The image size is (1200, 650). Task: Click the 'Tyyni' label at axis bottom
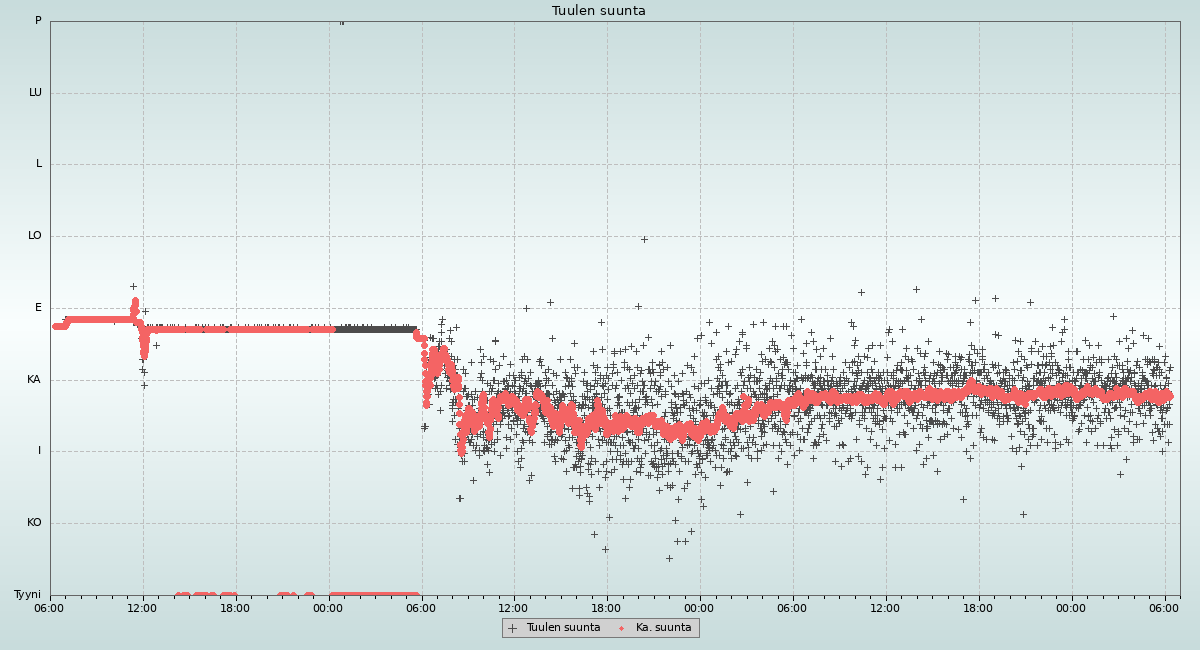click(x=27, y=595)
